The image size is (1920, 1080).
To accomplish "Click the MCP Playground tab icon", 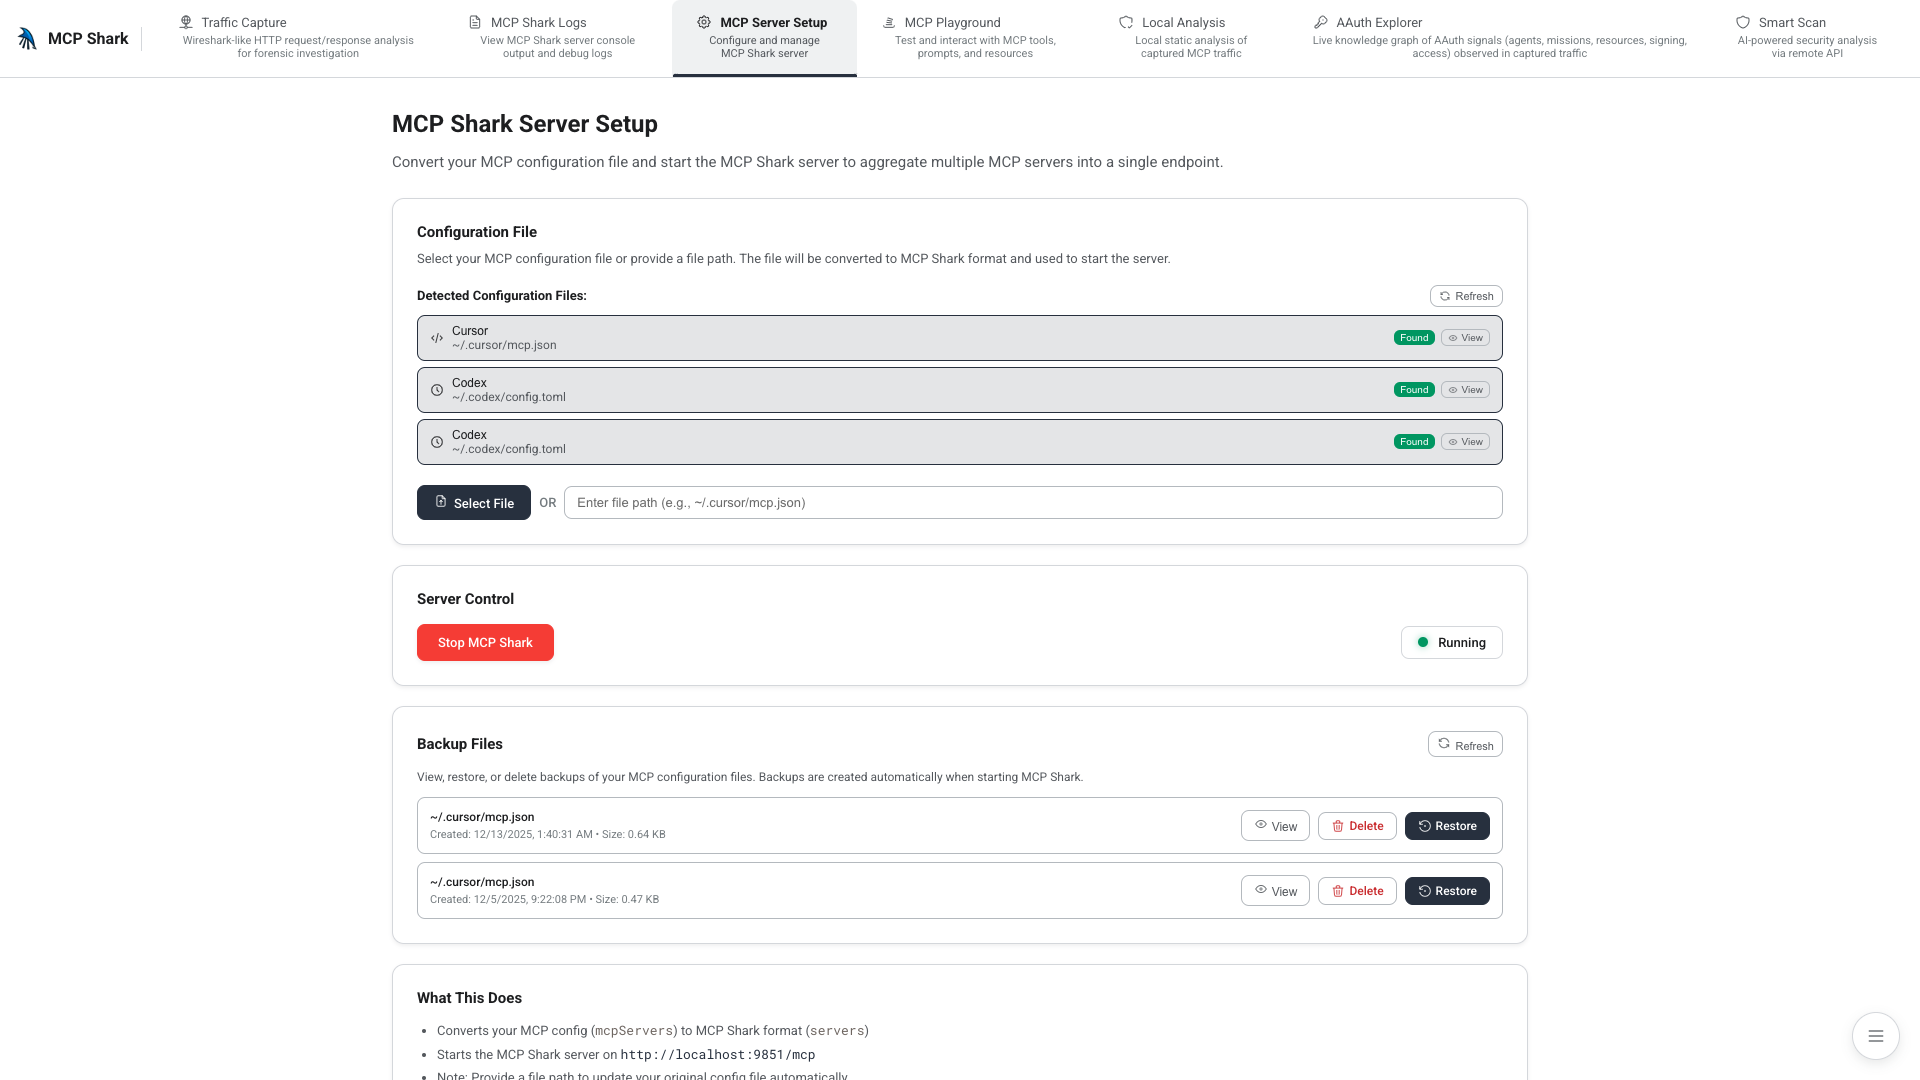I will pyautogui.click(x=889, y=22).
